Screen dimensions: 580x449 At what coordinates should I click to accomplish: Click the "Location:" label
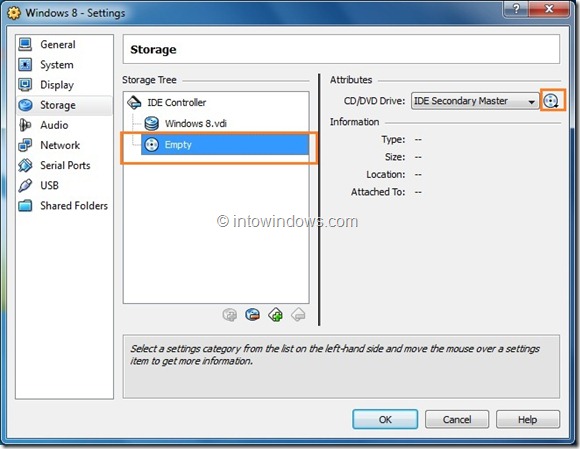pos(385,174)
